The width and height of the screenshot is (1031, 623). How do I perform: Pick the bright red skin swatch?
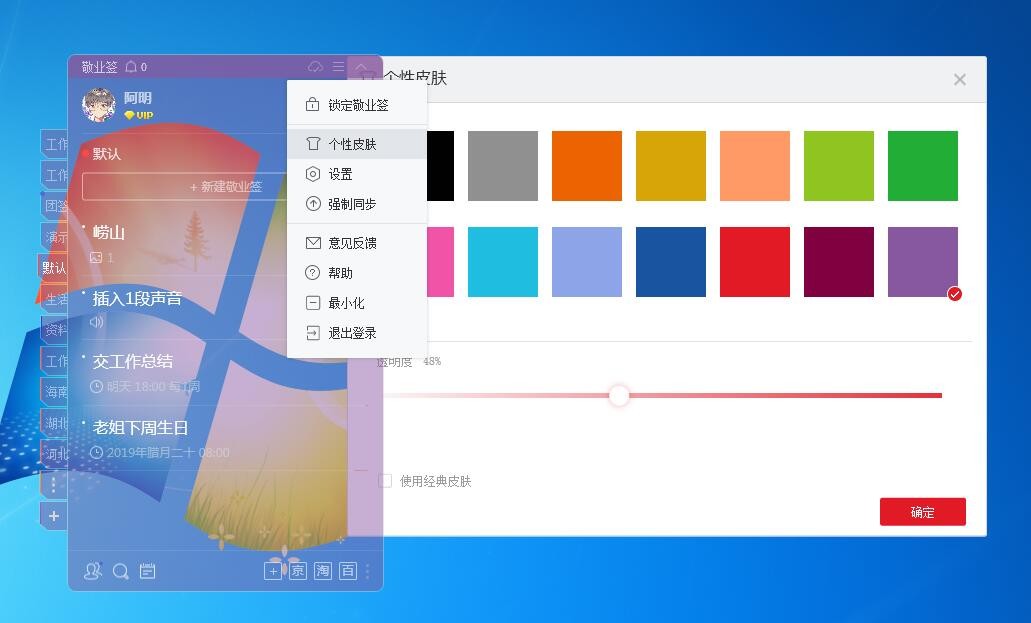click(755, 262)
